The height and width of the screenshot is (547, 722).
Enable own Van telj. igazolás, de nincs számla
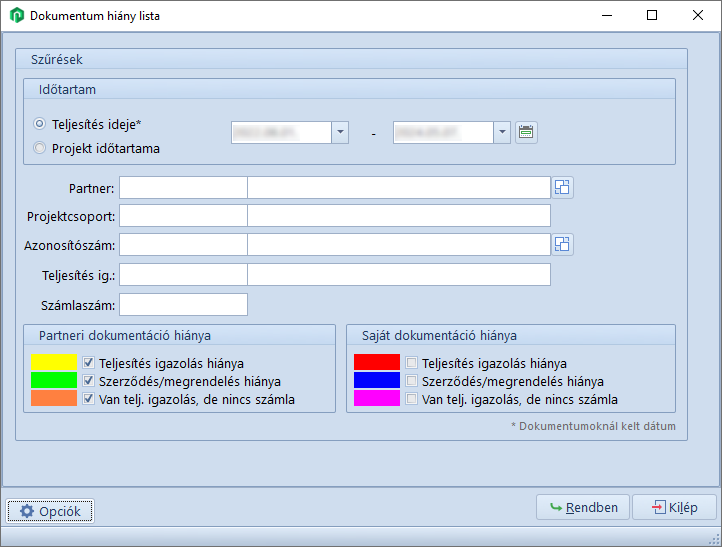[x=411, y=399]
